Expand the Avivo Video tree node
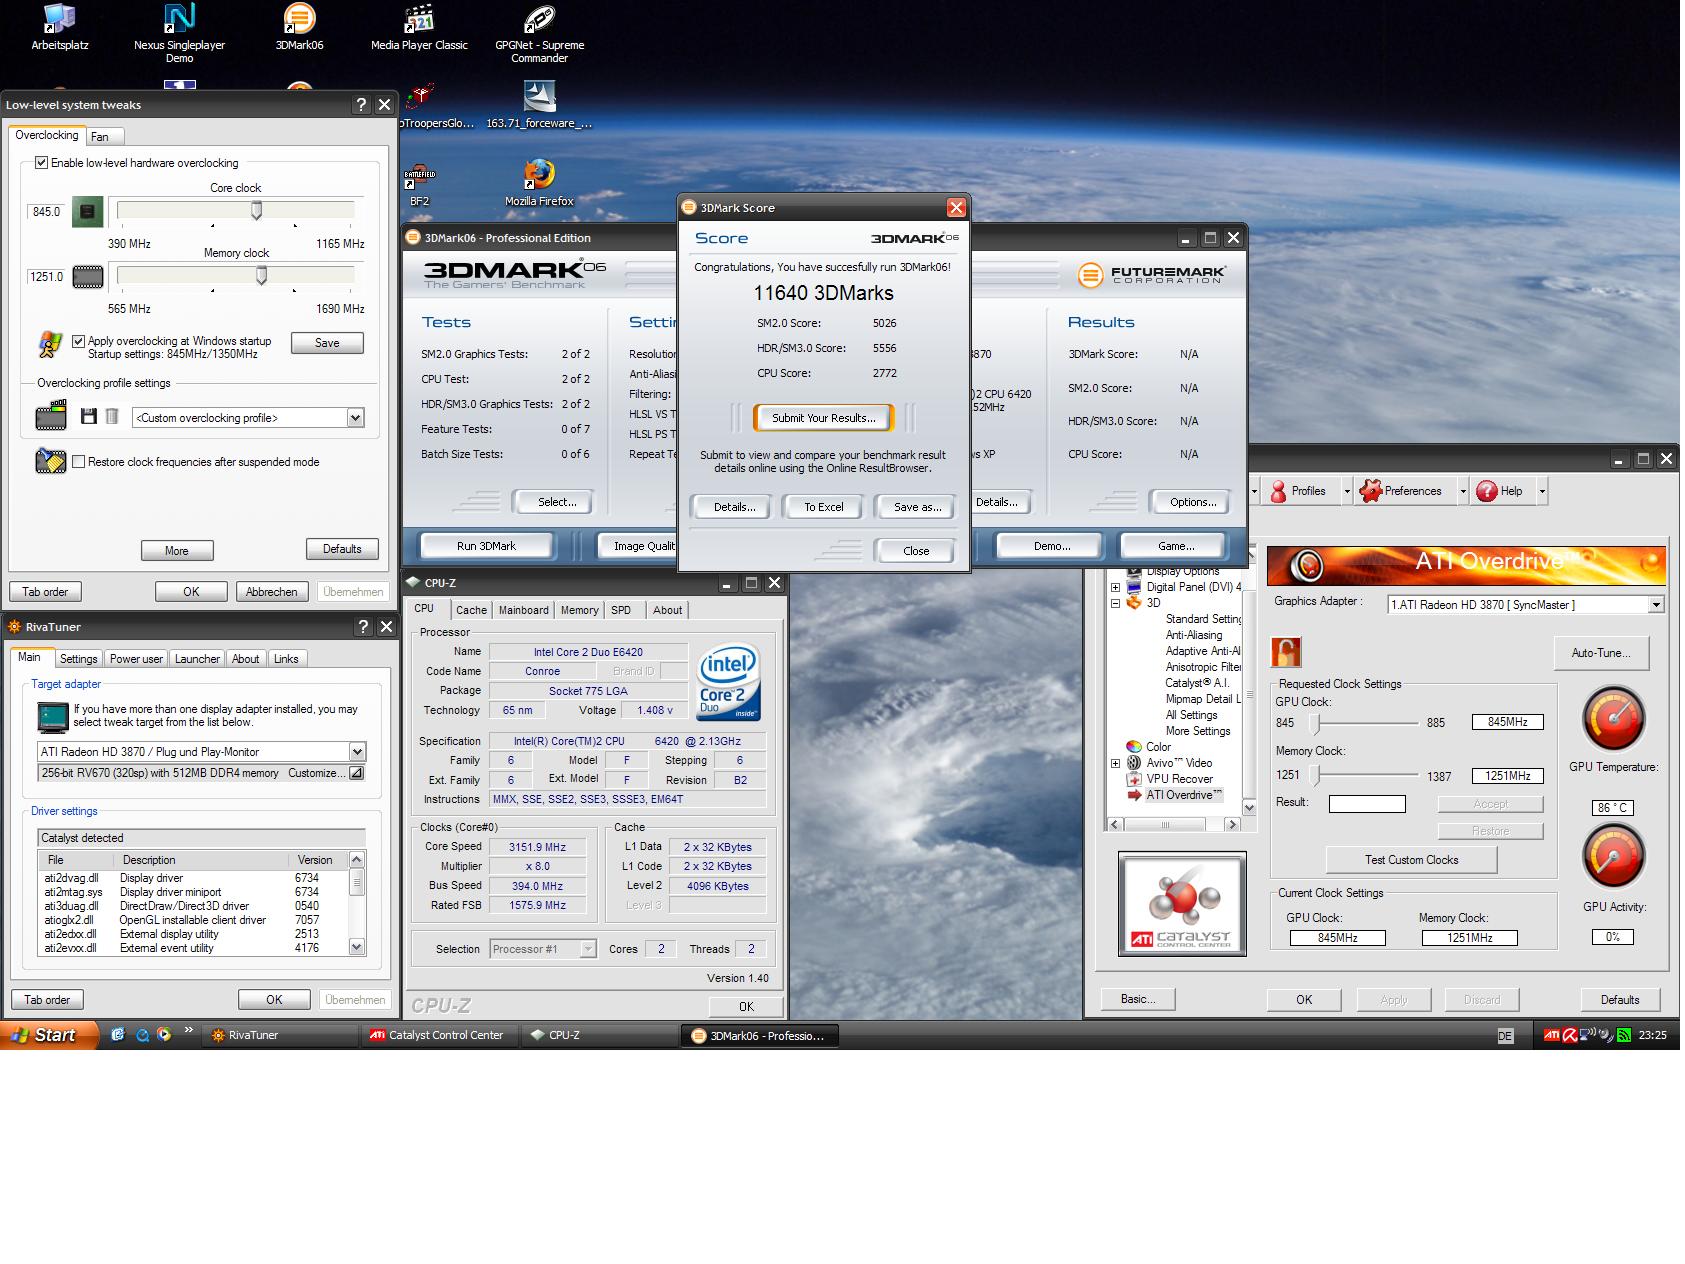 [1115, 763]
